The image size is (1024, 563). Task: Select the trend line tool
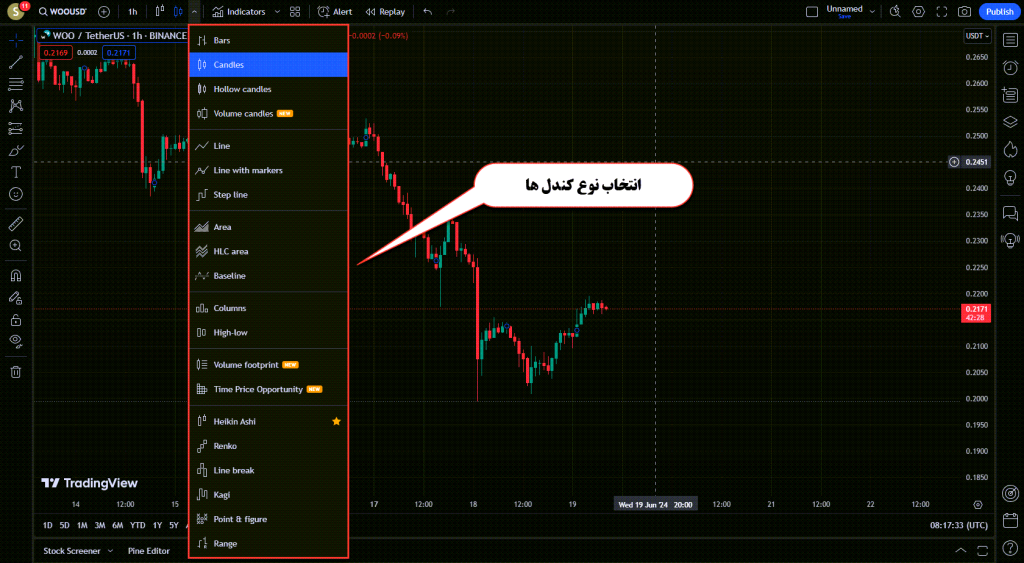pos(16,62)
